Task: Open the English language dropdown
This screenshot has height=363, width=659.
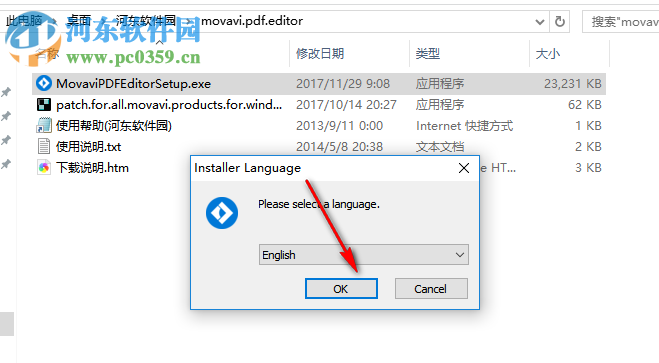Action: (x=364, y=255)
